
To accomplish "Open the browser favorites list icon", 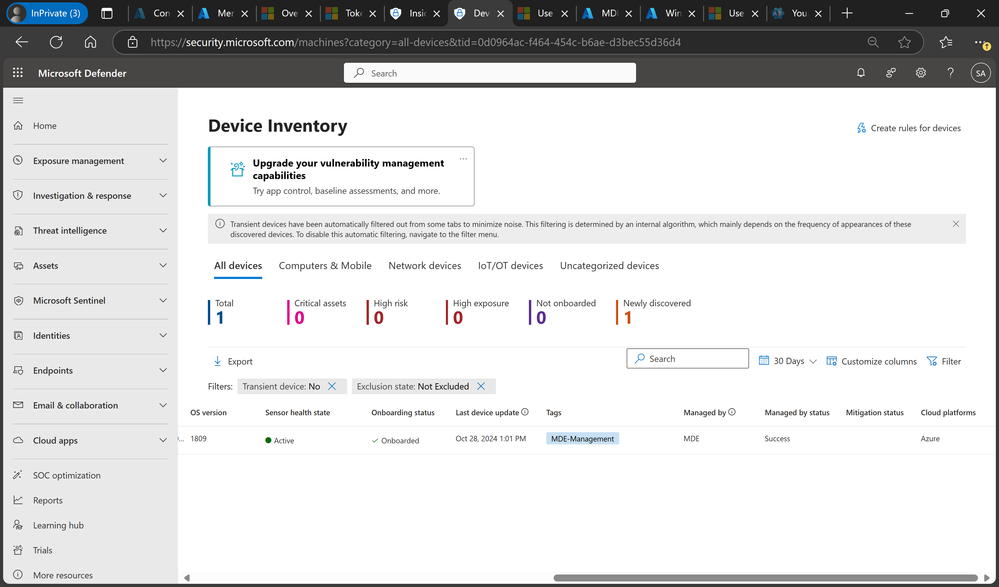I will point(945,42).
